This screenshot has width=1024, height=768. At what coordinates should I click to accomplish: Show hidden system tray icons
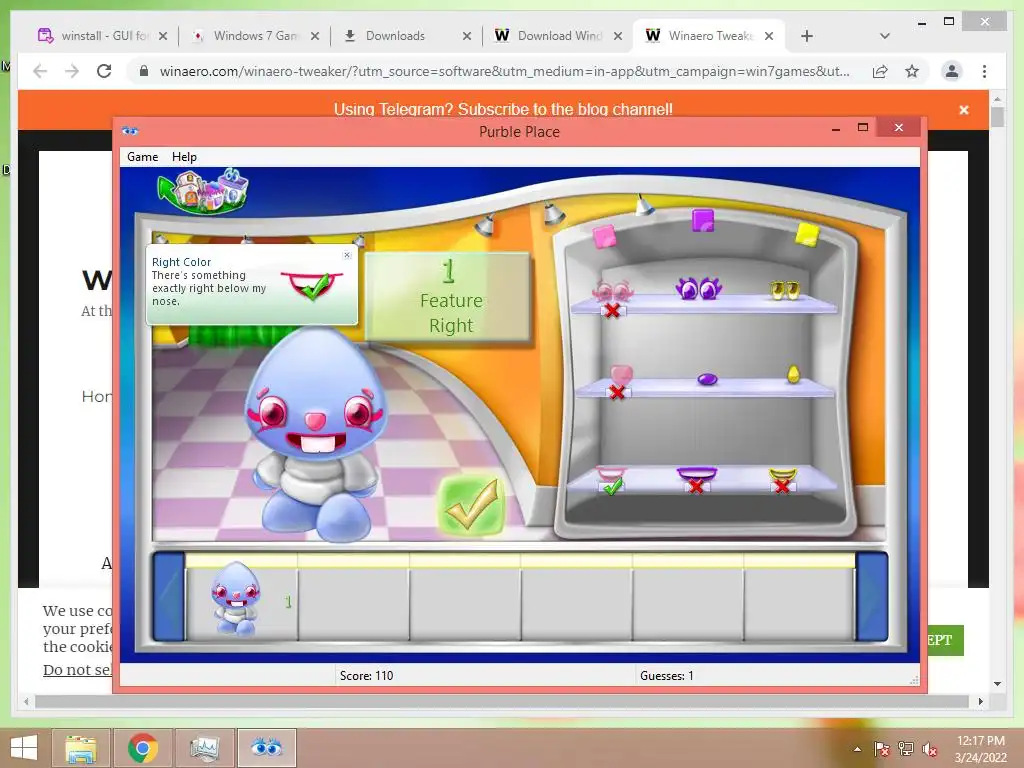(857, 749)
